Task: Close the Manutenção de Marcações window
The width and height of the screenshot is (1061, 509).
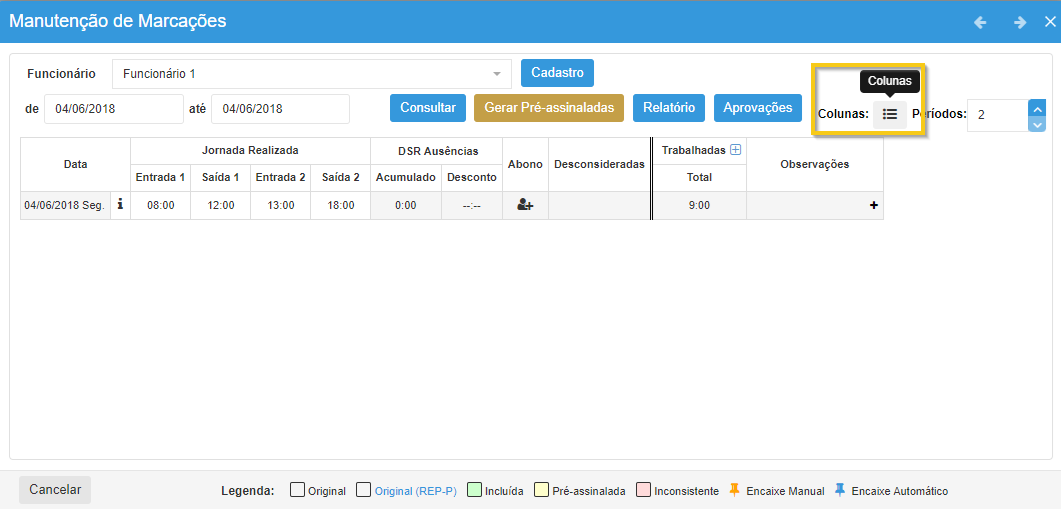Action: pos(1049,22)
